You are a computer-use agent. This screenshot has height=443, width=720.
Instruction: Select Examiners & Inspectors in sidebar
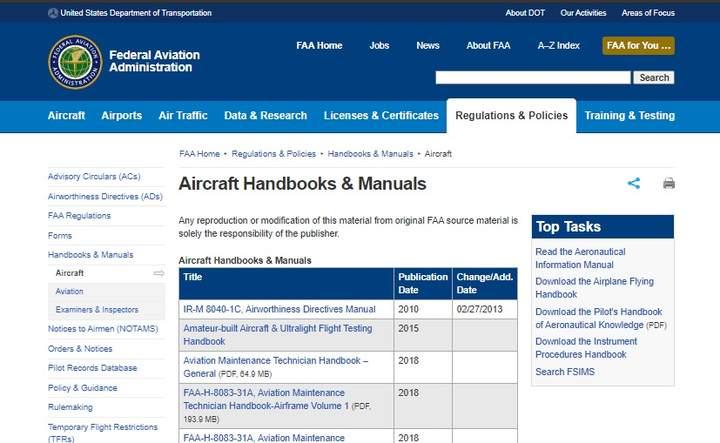point(97,310)
